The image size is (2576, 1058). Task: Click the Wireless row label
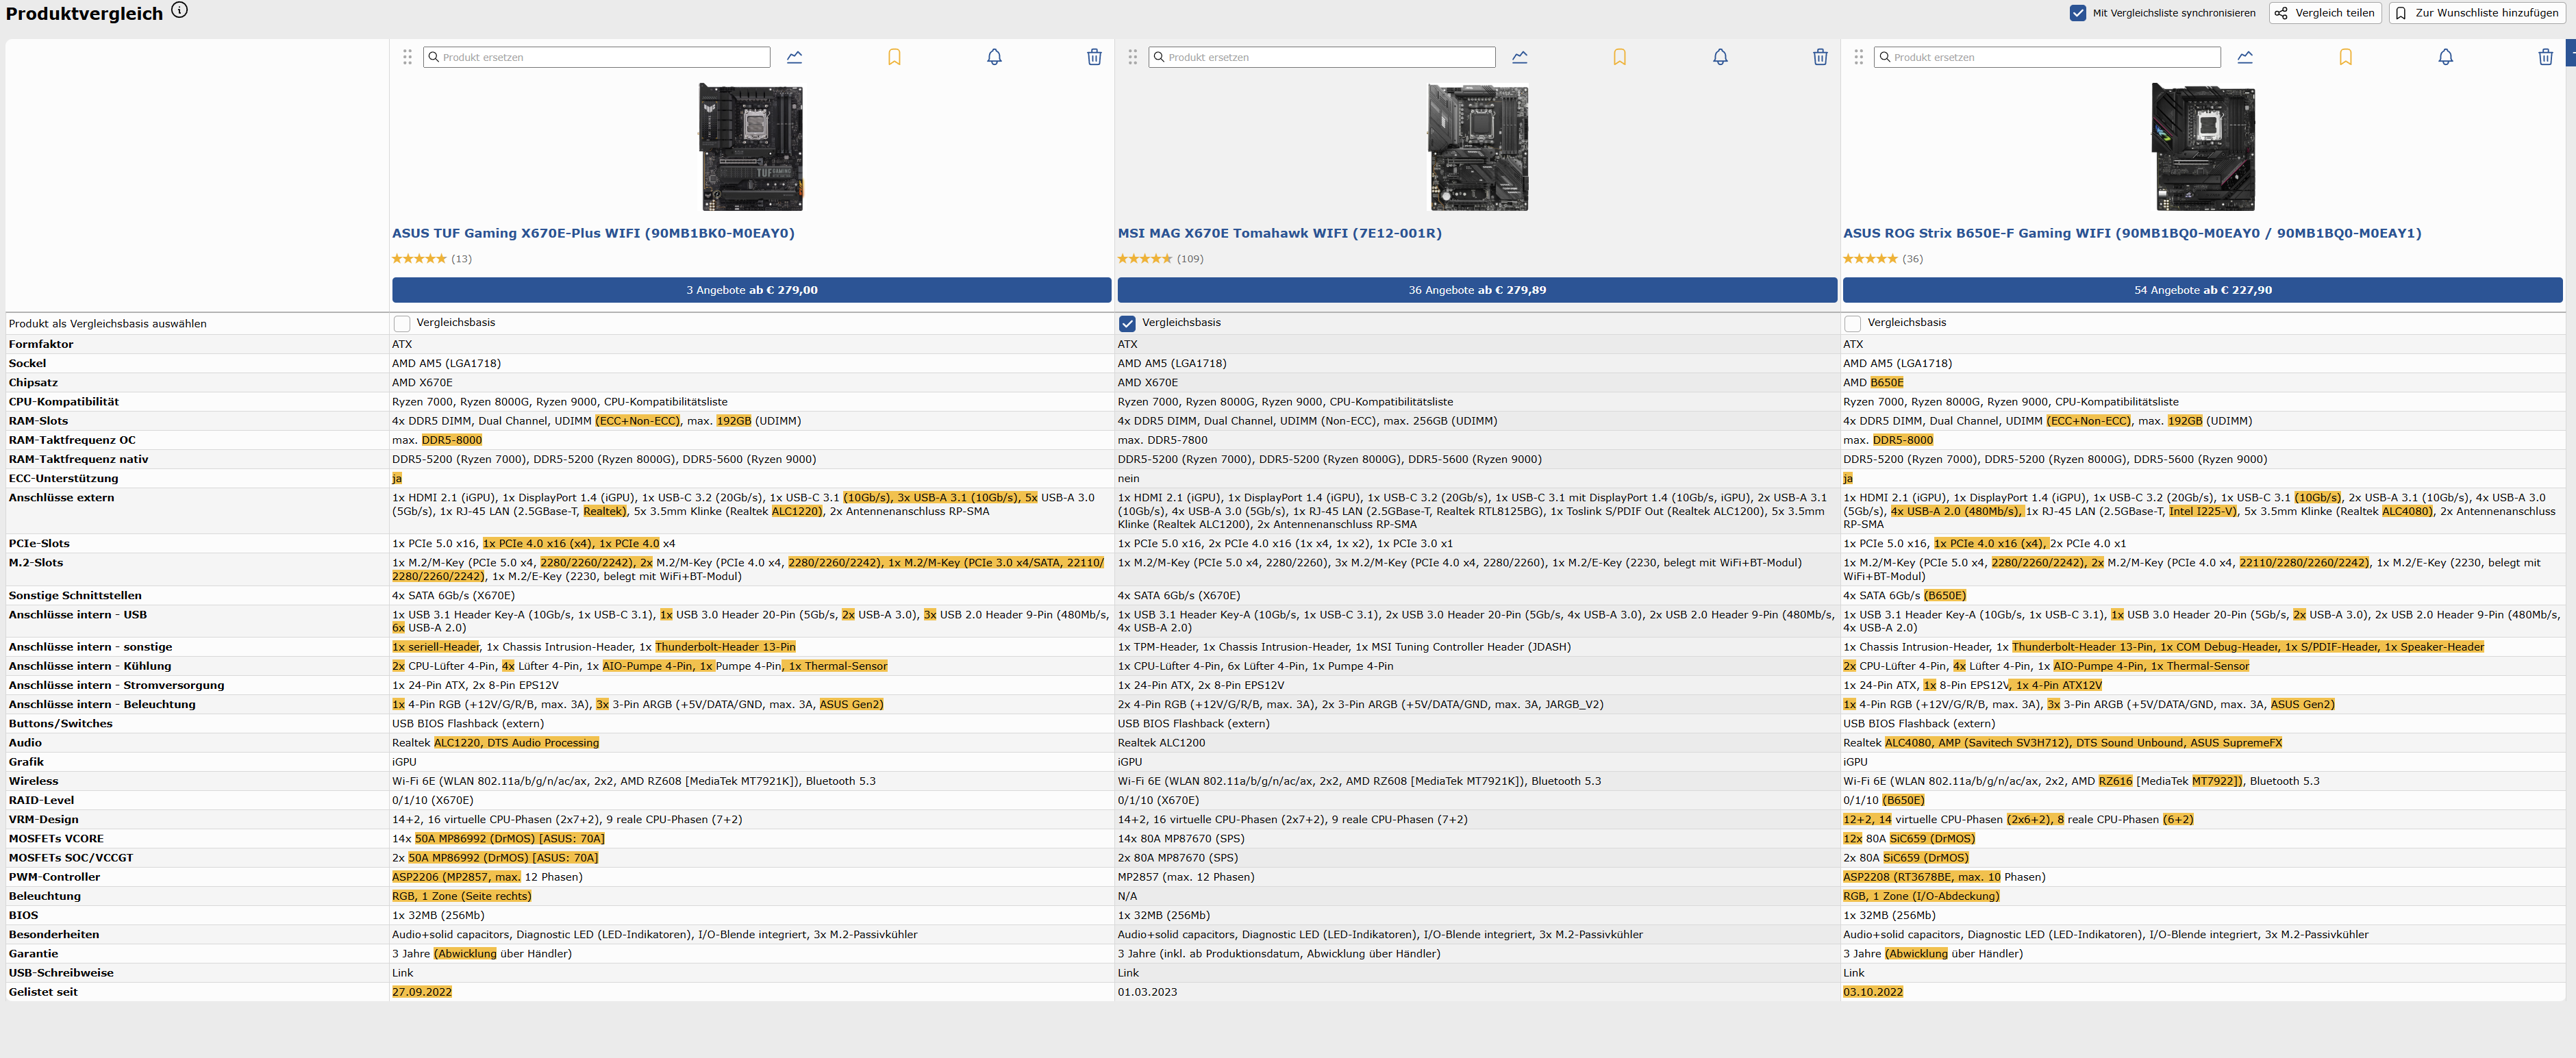pyautogui.click(x=33, y=781)
